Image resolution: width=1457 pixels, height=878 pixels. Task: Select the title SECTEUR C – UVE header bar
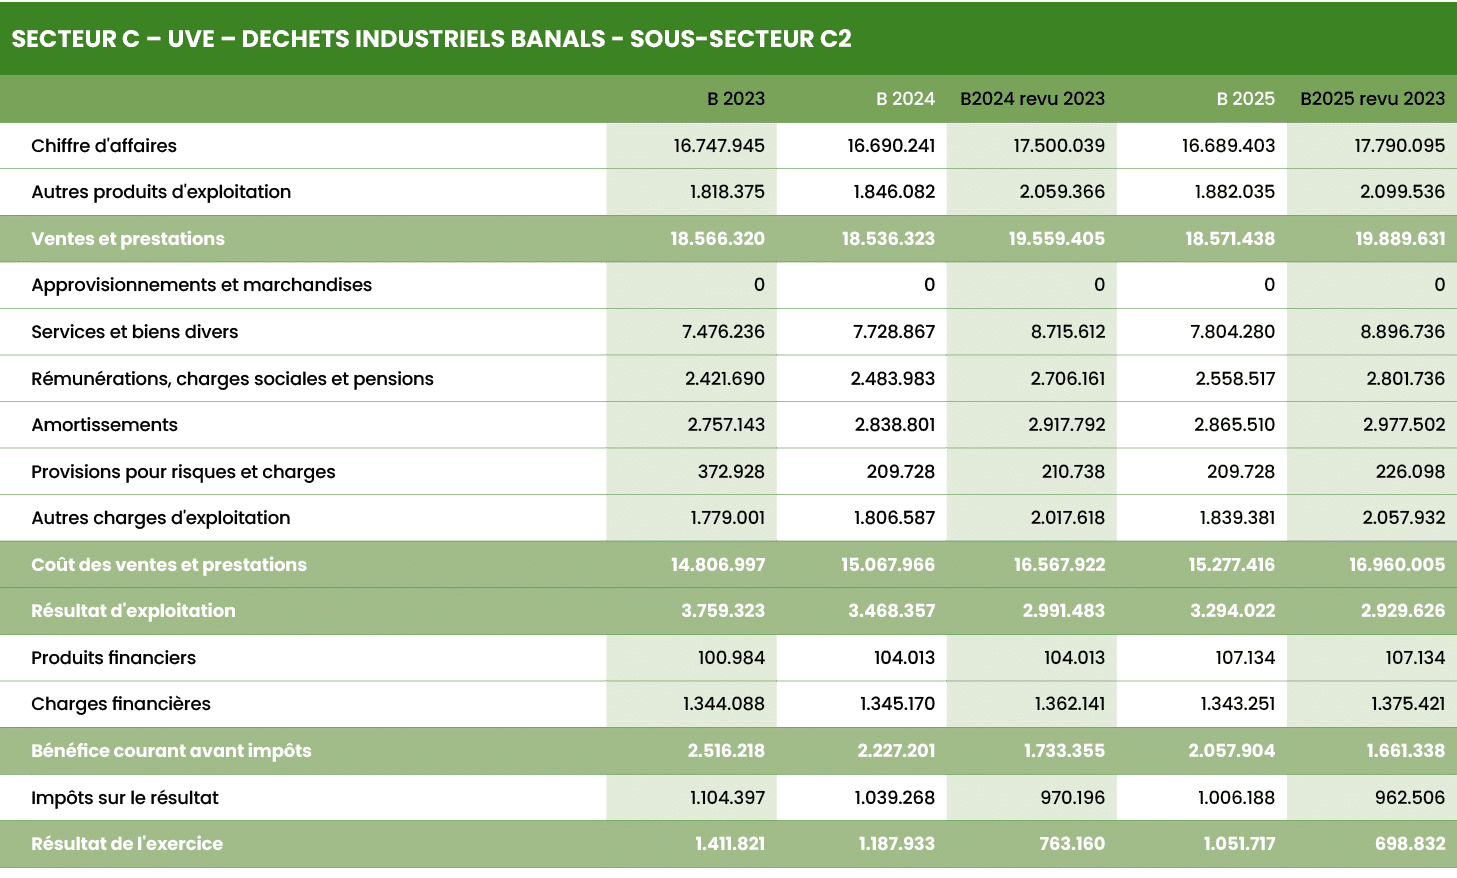430,40
